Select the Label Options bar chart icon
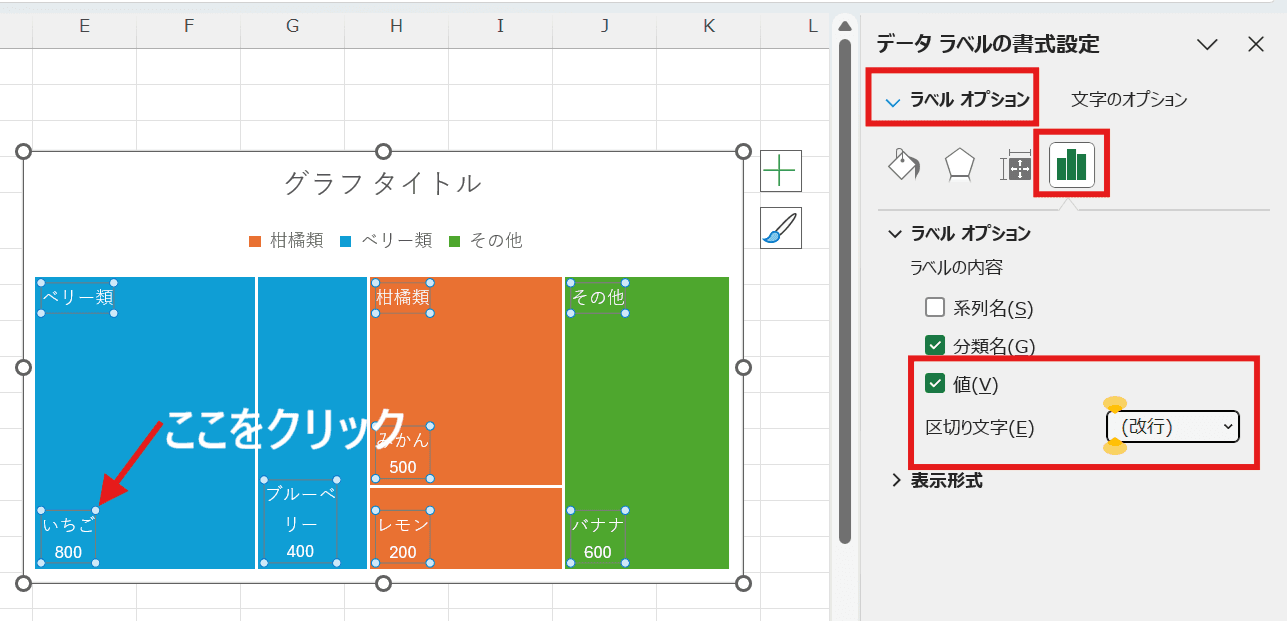This screenshot has height=621, width=1287. (x=1071, y=165)
